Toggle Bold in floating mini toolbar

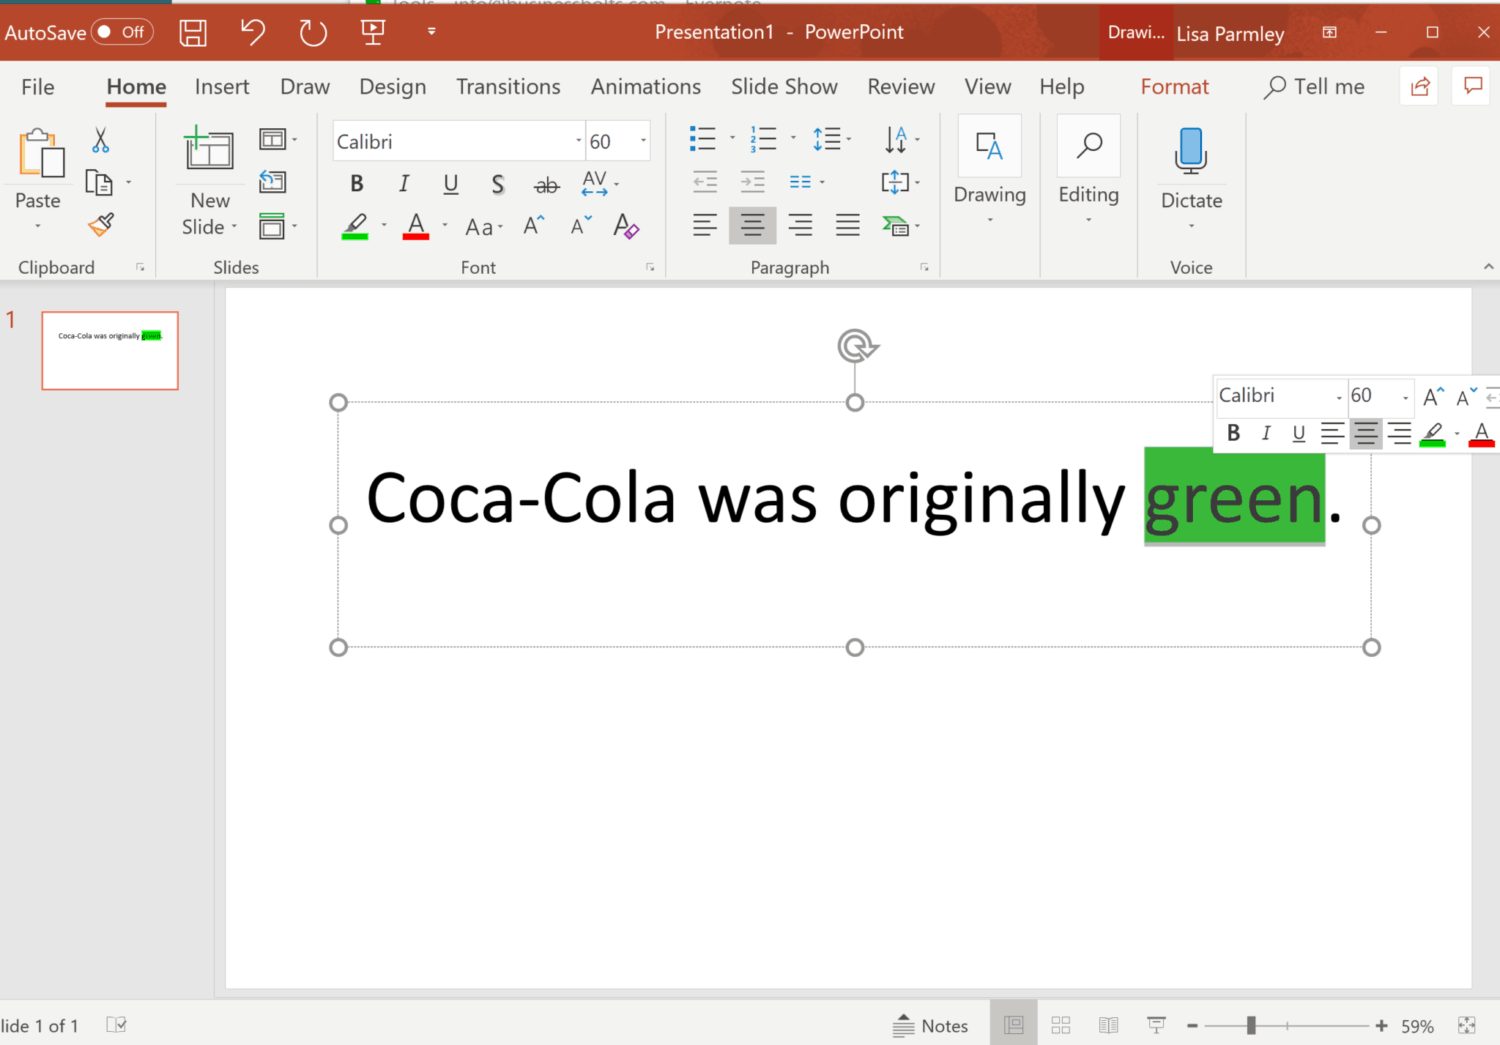(x=1233, y=433)
